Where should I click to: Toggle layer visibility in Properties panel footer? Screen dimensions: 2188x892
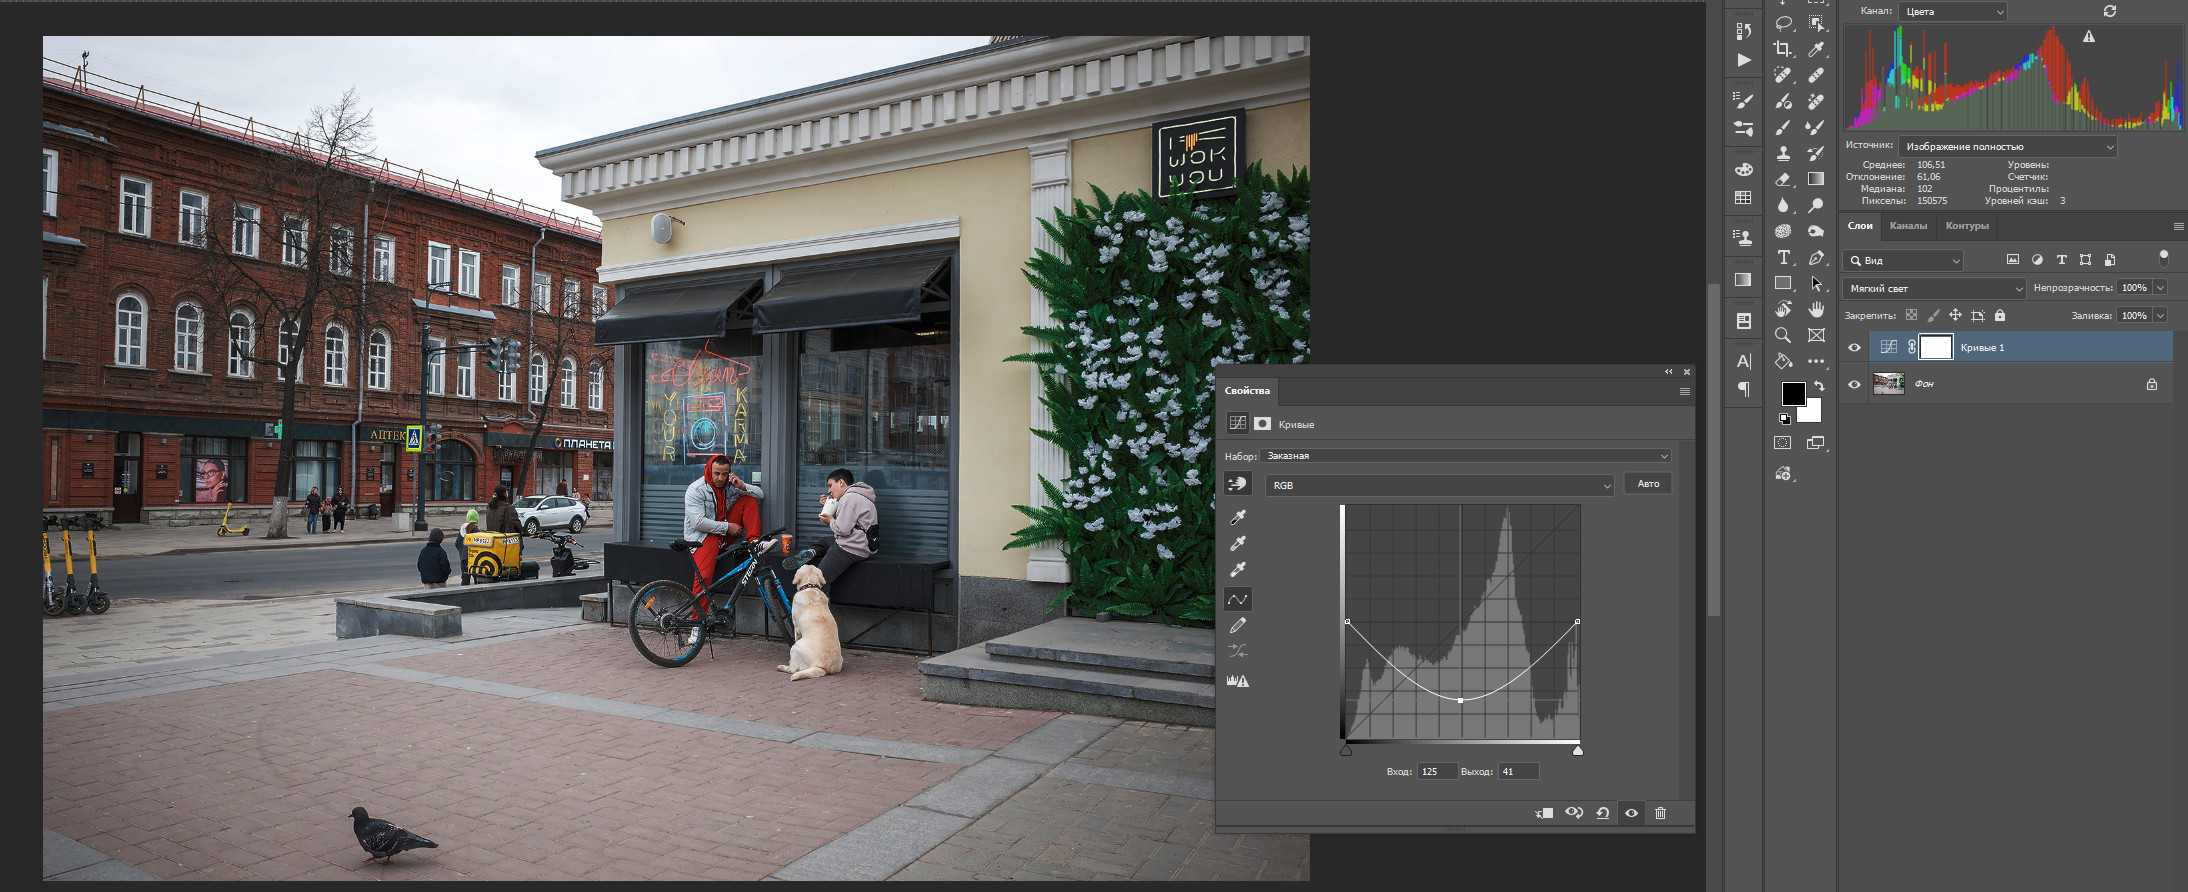pyautogui.click(x=1631, y=813)
